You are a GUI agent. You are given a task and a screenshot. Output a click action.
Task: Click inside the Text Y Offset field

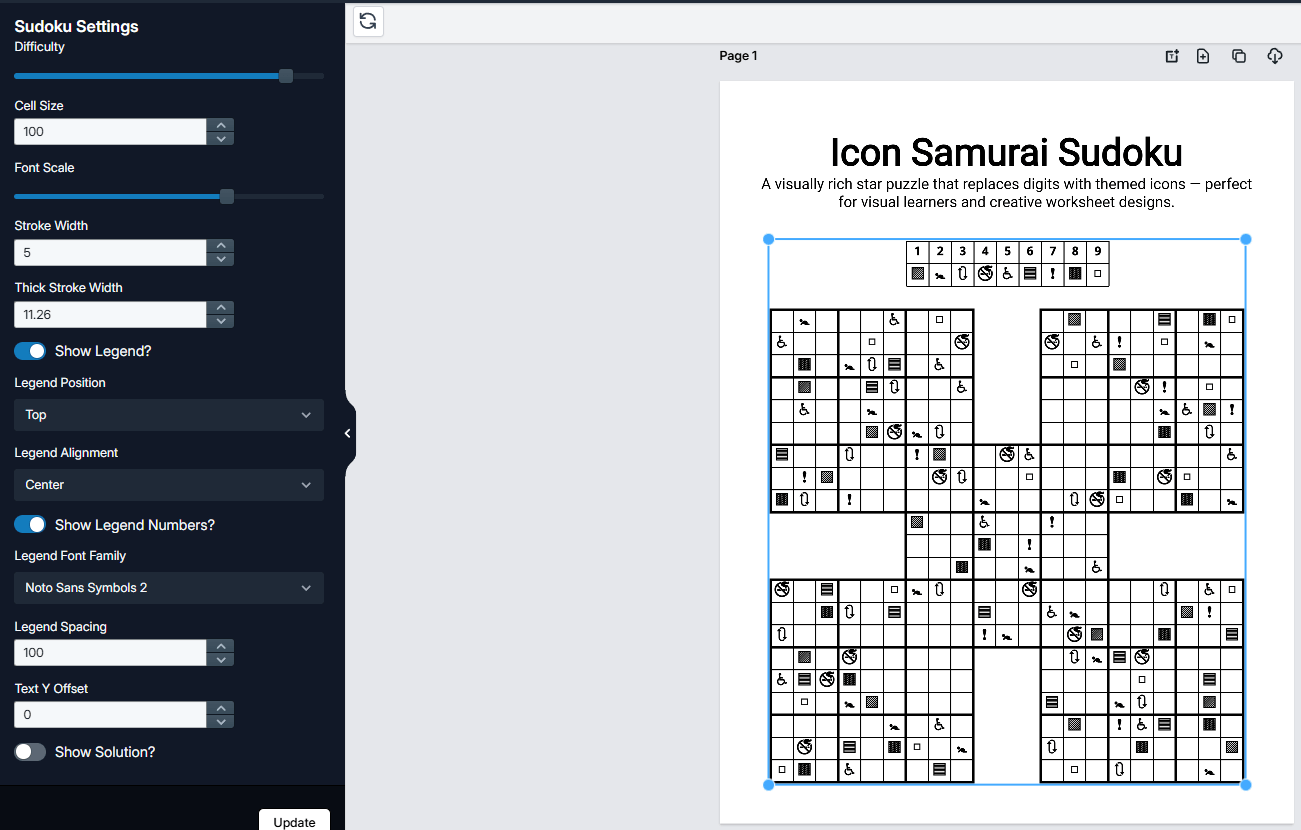110,714
